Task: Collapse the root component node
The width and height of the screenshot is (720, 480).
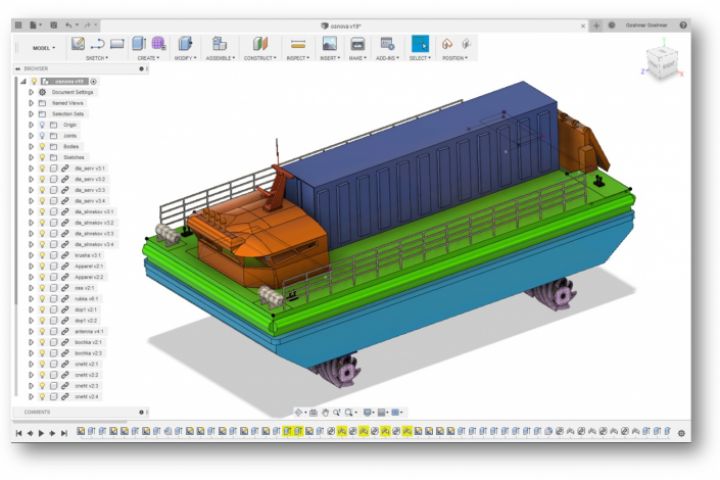Action: [23, 81]
